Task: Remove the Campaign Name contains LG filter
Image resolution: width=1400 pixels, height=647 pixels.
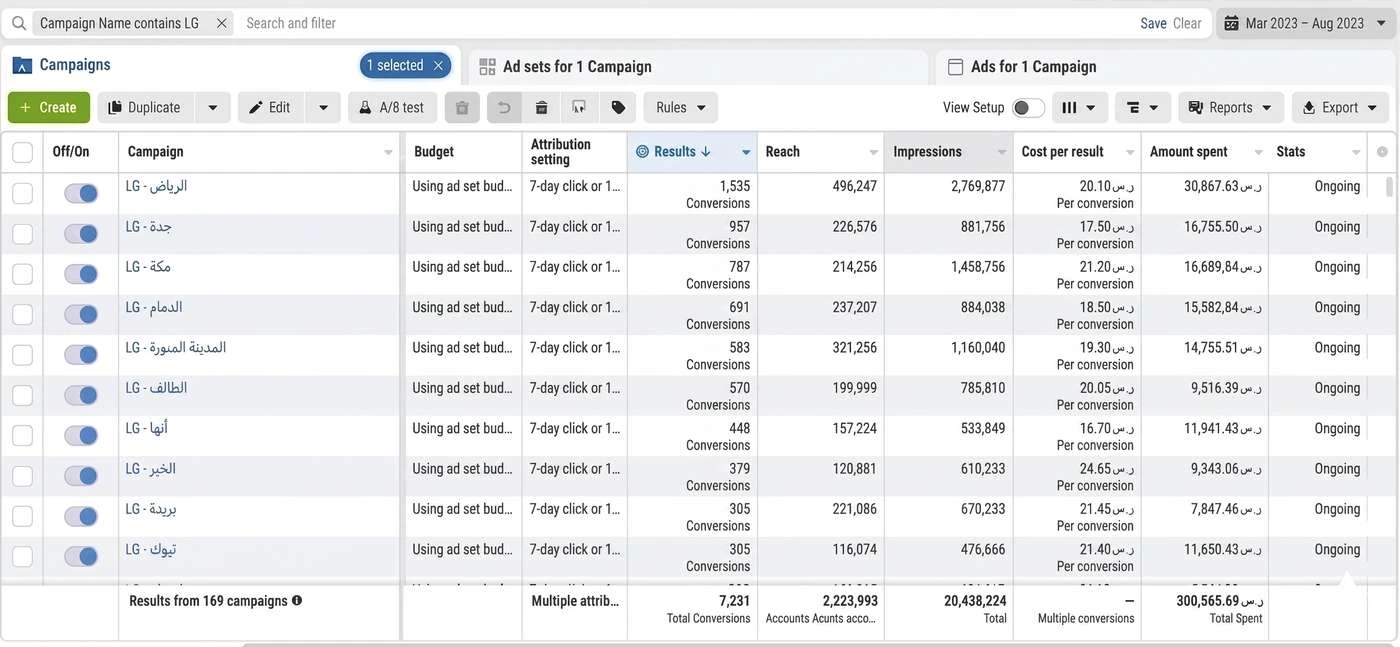Action: click(221, 23)
